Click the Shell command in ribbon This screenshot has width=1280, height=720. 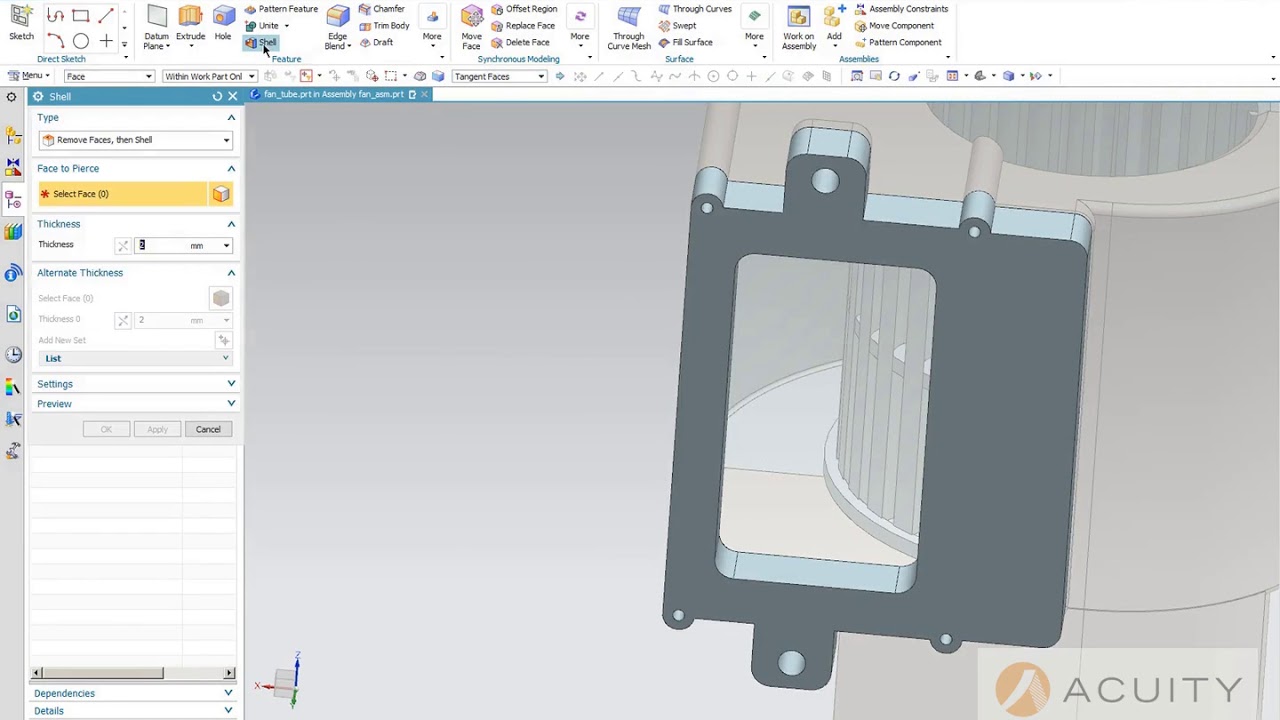click(x=261, y=43)
